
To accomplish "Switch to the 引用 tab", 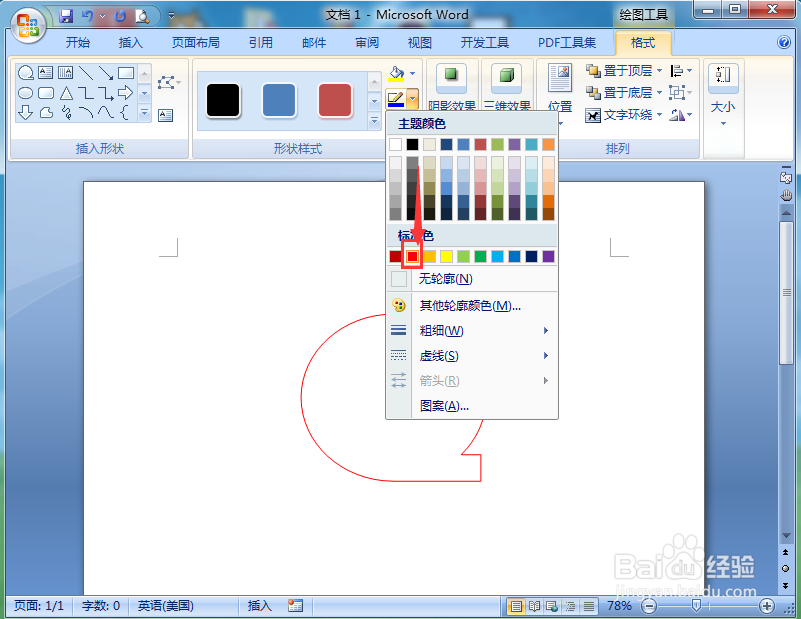I will click(x=261, y=42).
